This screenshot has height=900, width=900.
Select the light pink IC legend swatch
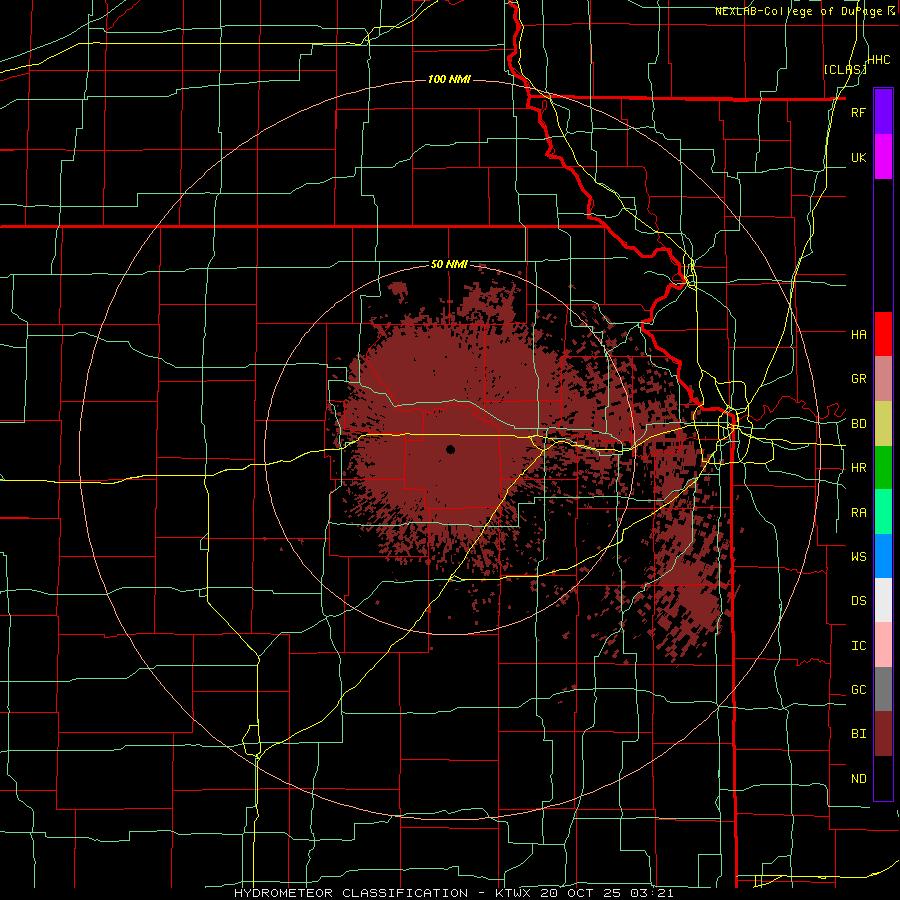(883, 645)
